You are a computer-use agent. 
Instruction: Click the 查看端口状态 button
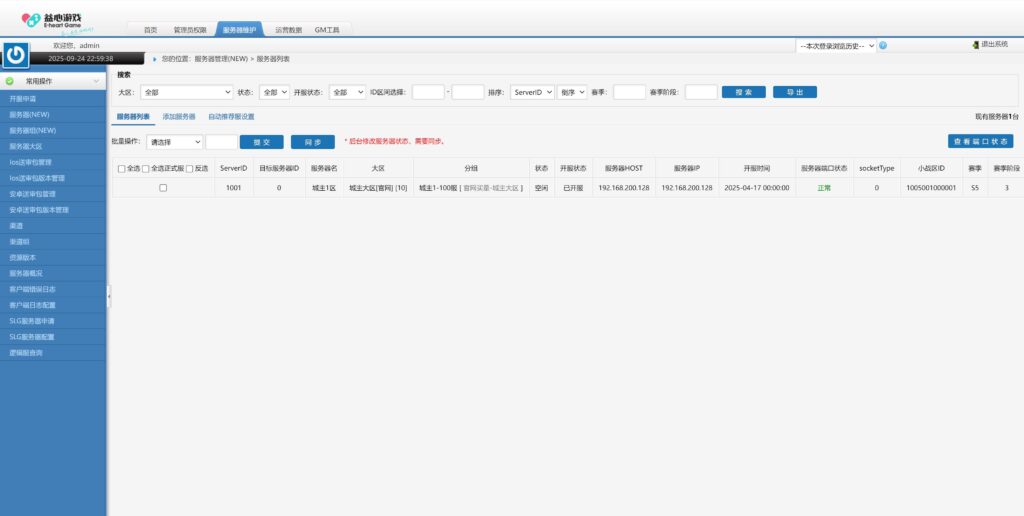coord(980,142)
